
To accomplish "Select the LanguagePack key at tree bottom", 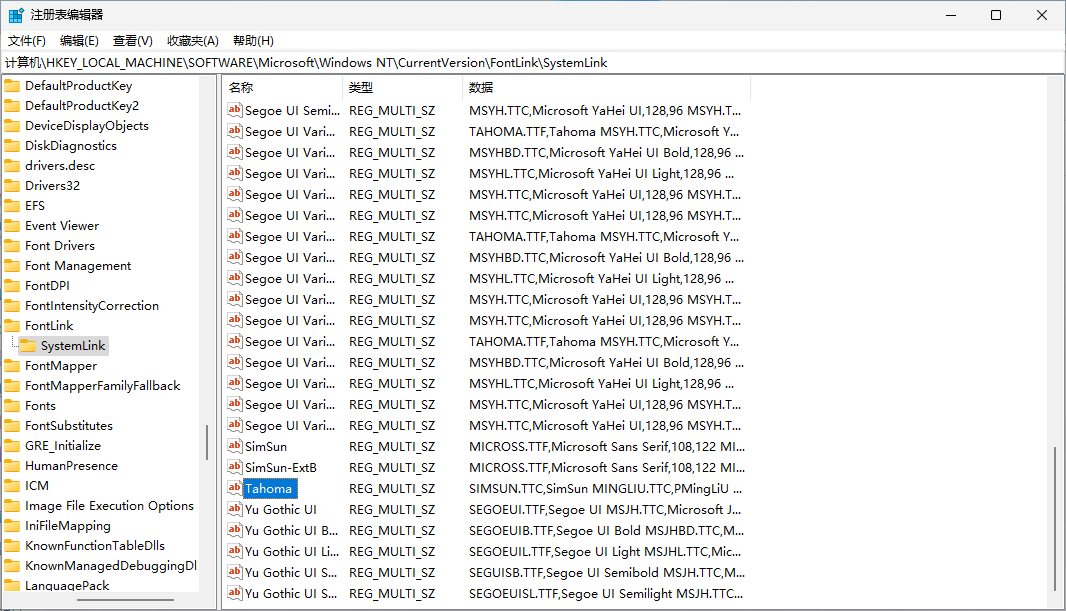I will 67,585.
